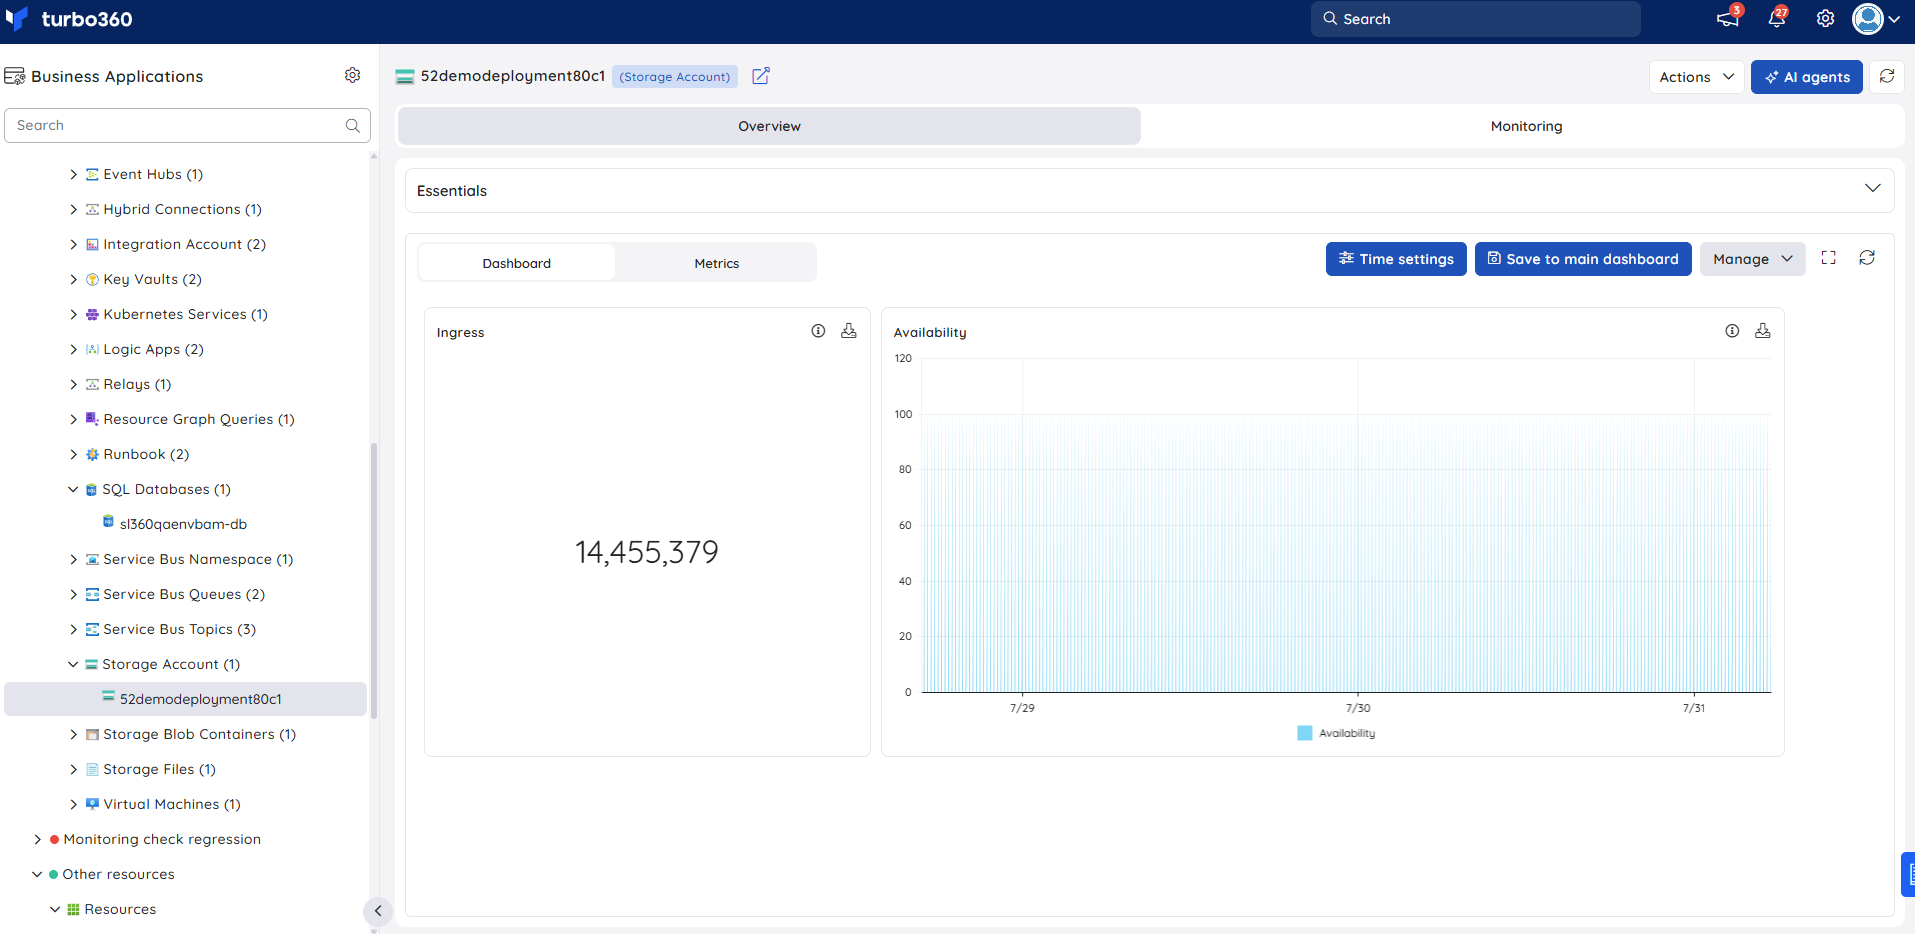Switch to the Overview tab
The width and height of the screenshot is (1915, 934).
[x=769, y=126]
